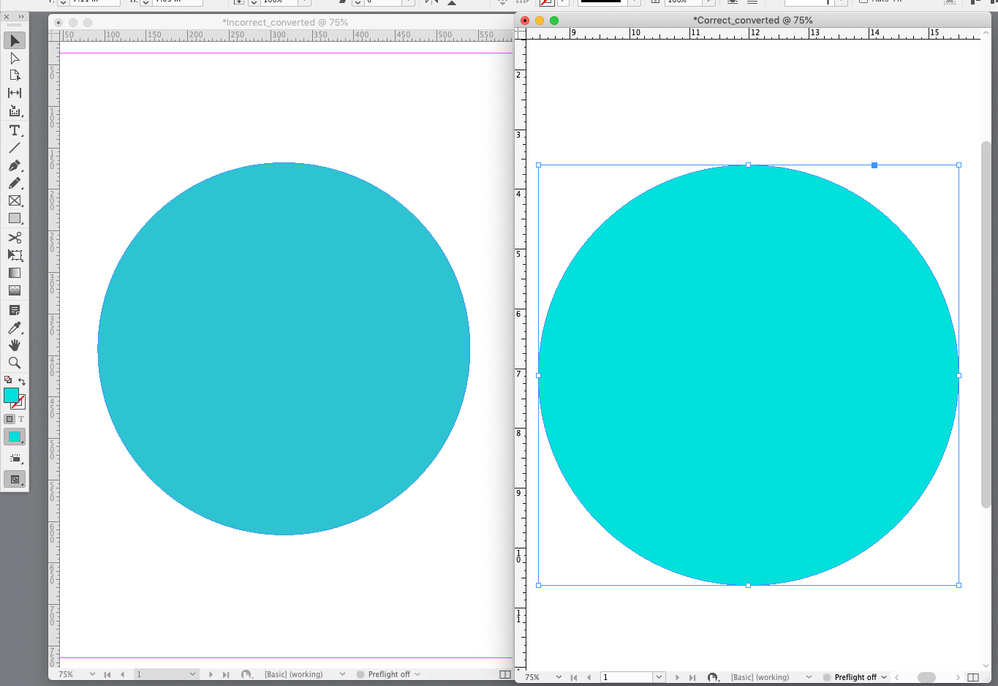998x686 pixels.
Task: Open Preflight off menu in Incorrect_converted window
Action: 418,674
